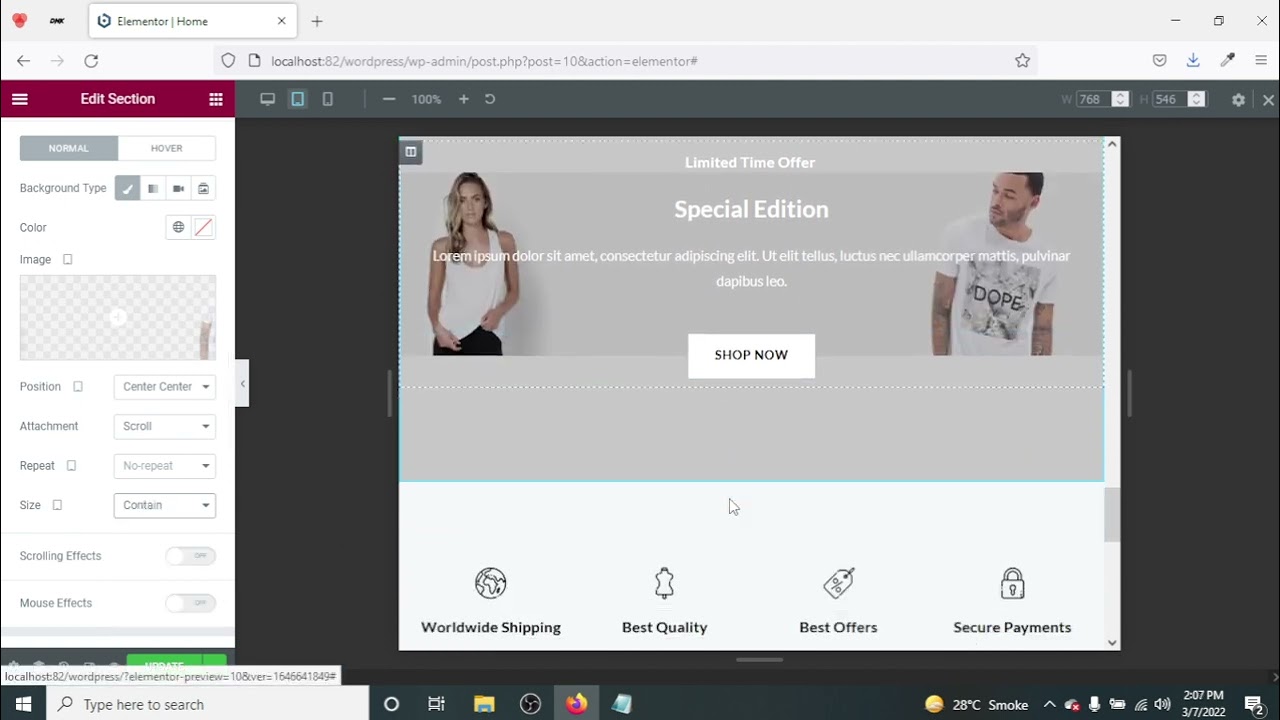Select the video background type
1280x720 pixels.
click(178, 188)
